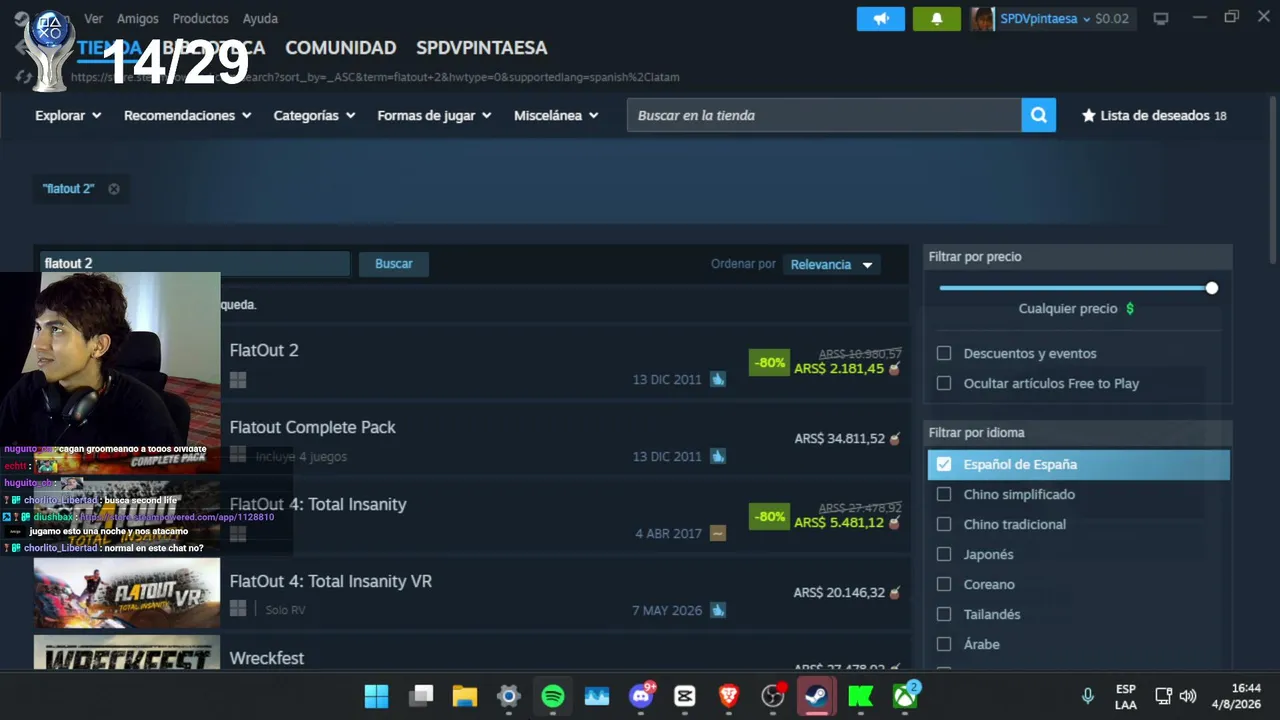Open the Steam announcements megaphone button
This screenshot has width=1280, height=720.
(881, 19)
